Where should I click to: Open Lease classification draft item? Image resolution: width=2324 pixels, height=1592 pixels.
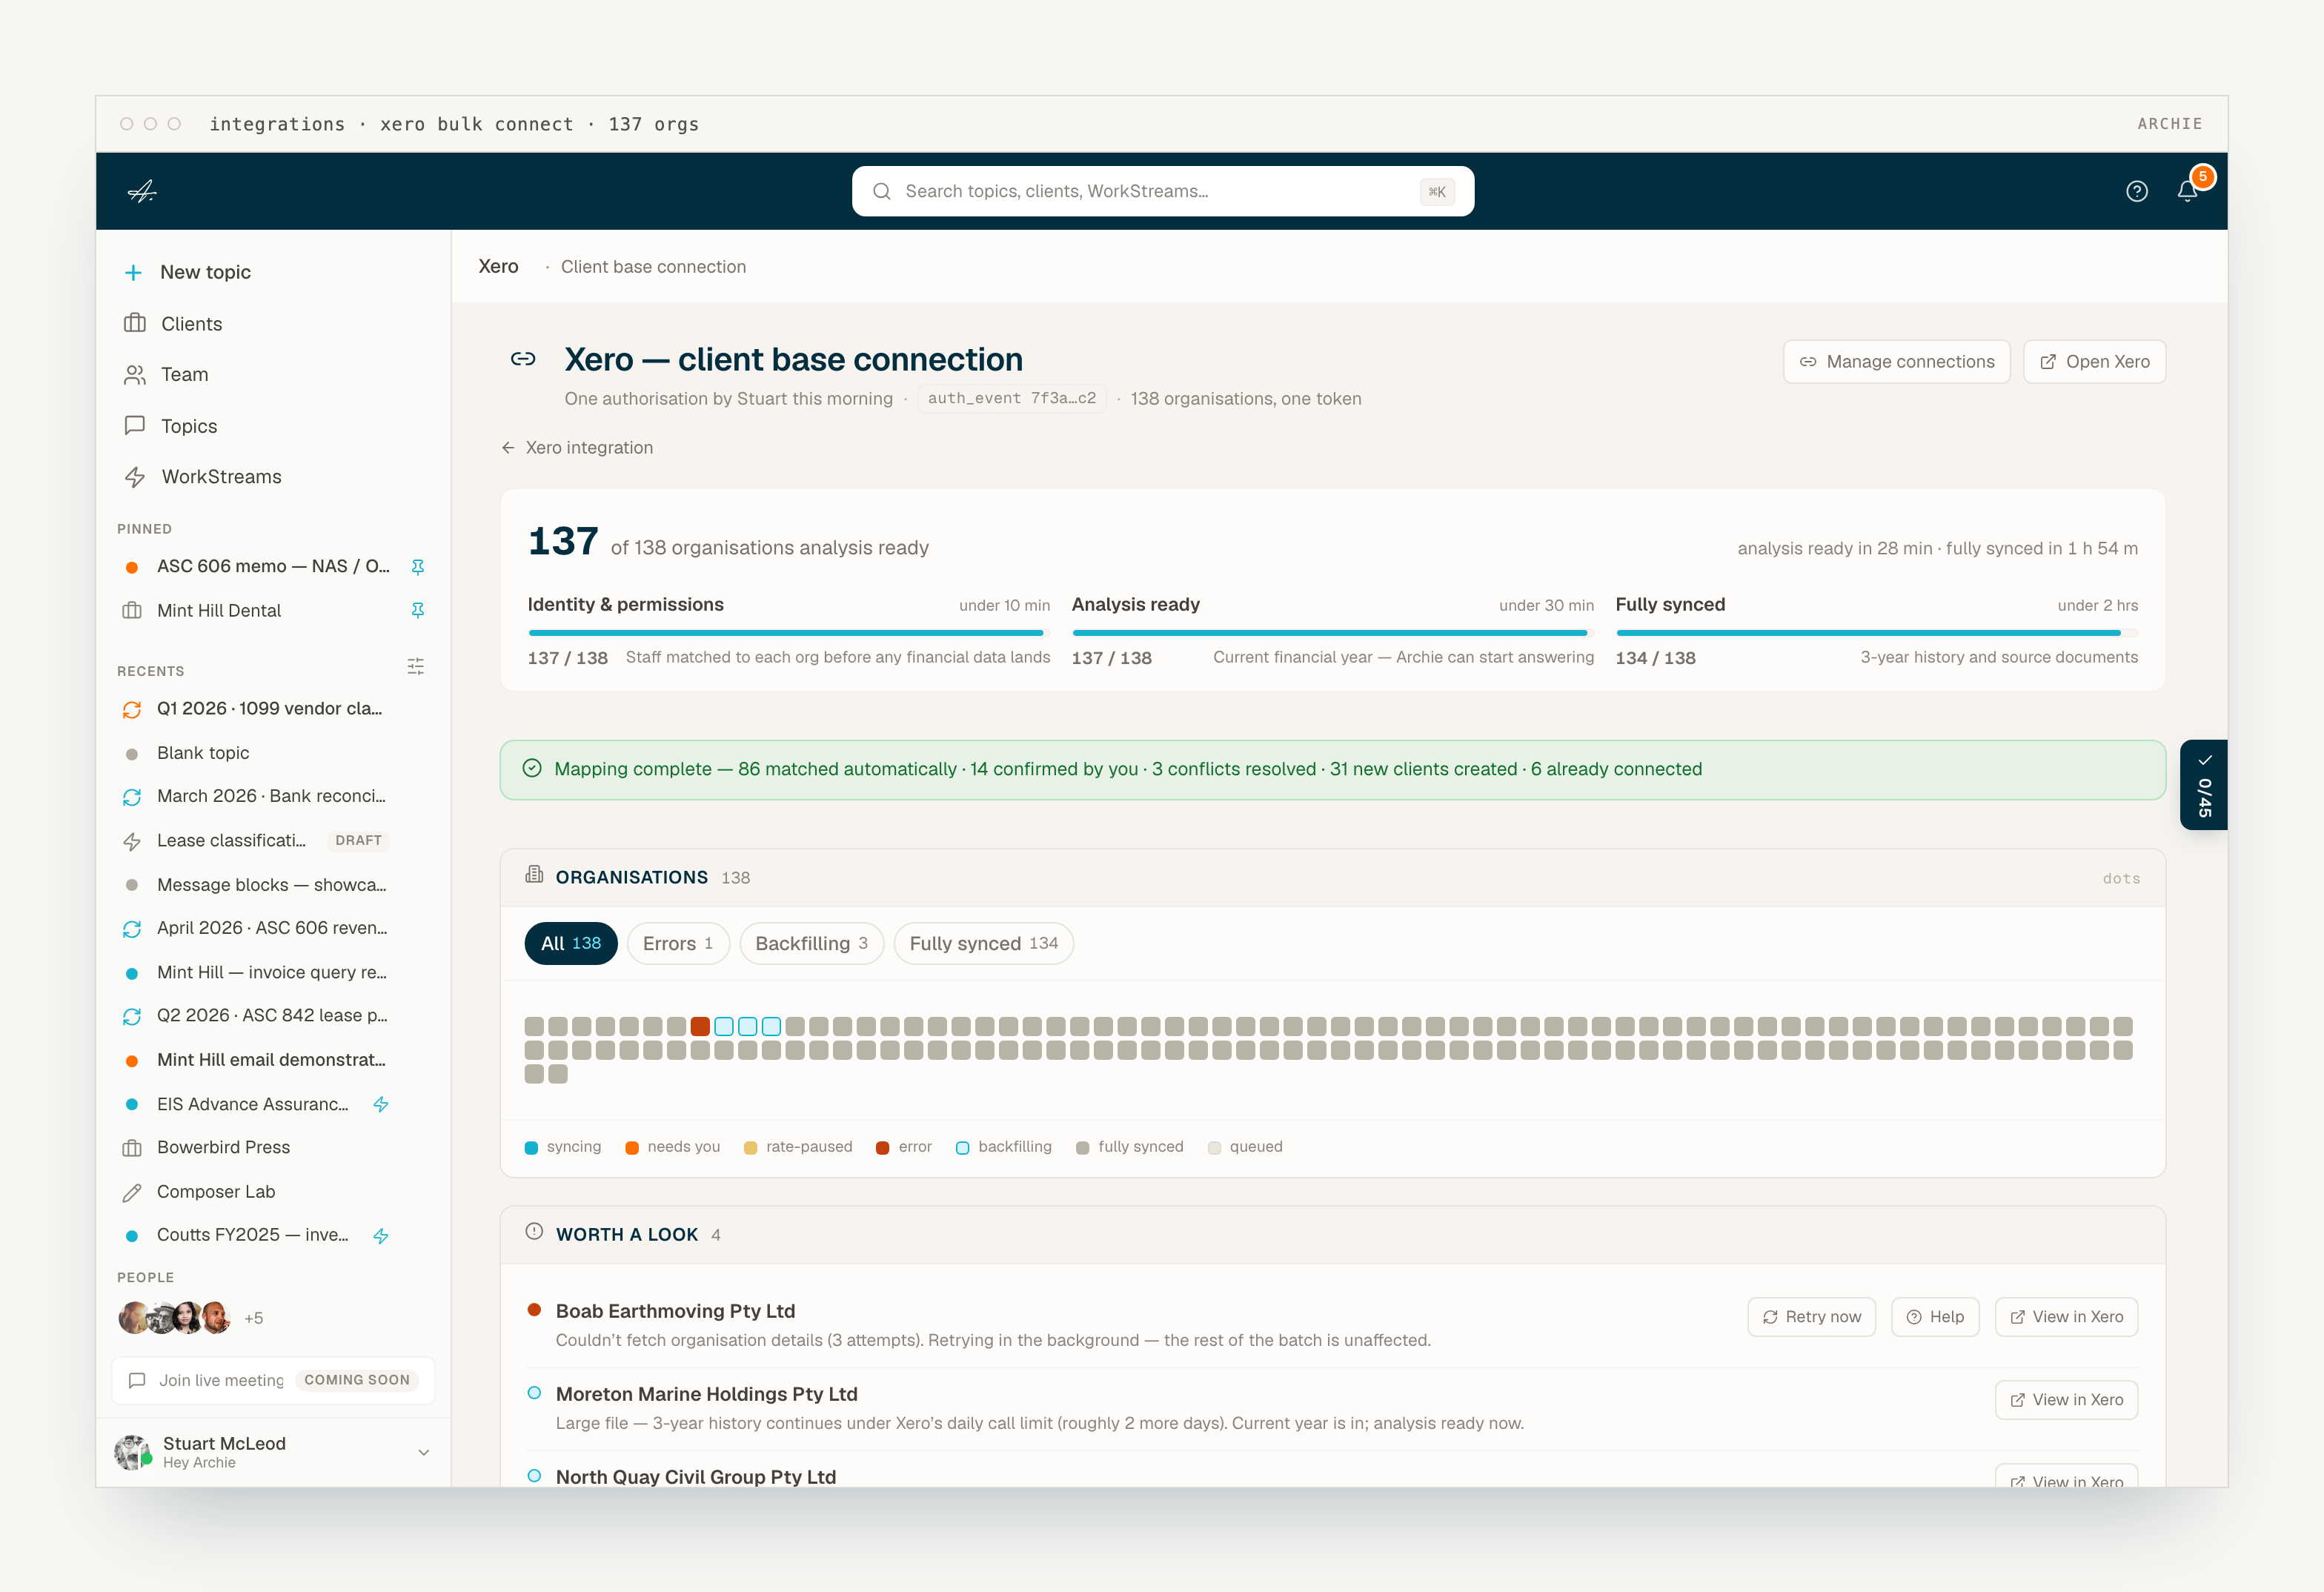(x=272, y=841)
